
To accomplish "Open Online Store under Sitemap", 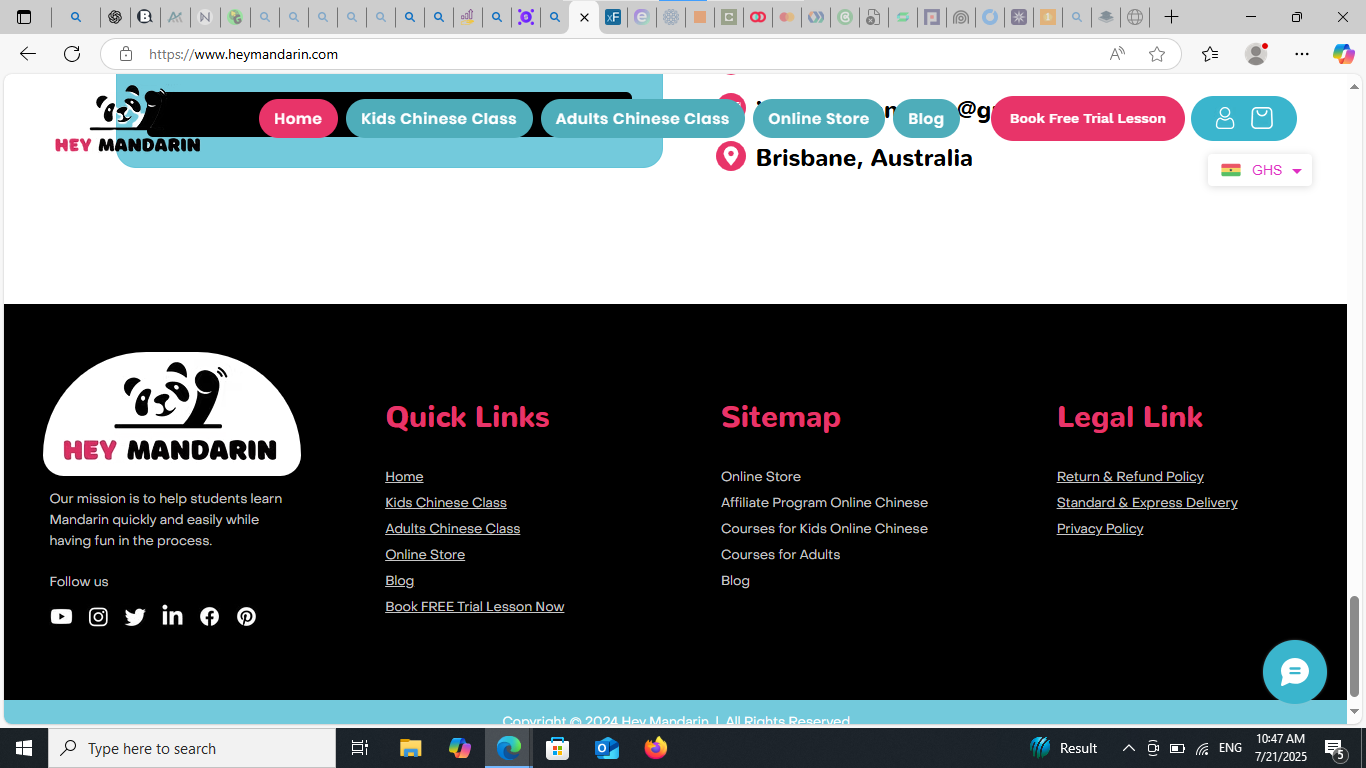I will click(761, 477).
